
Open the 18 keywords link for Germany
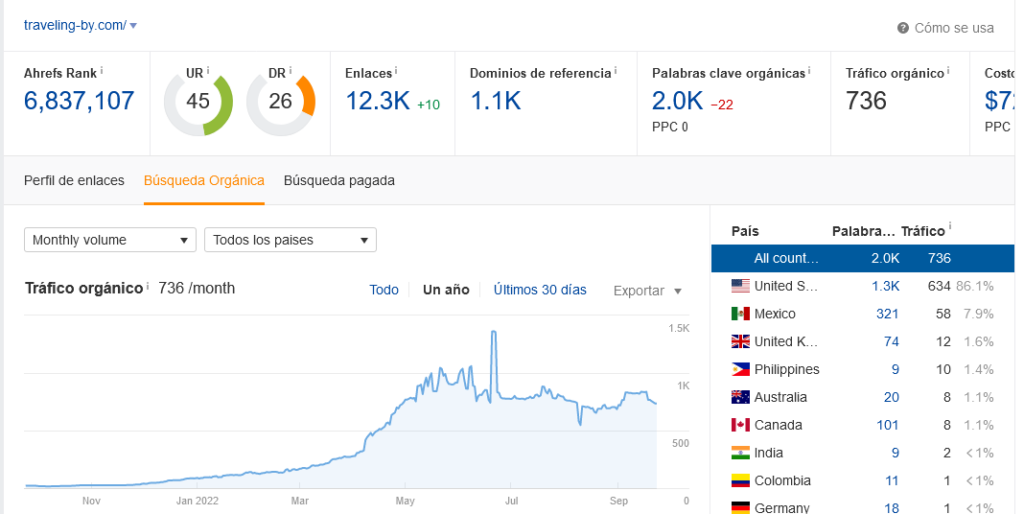coord(891,507)
